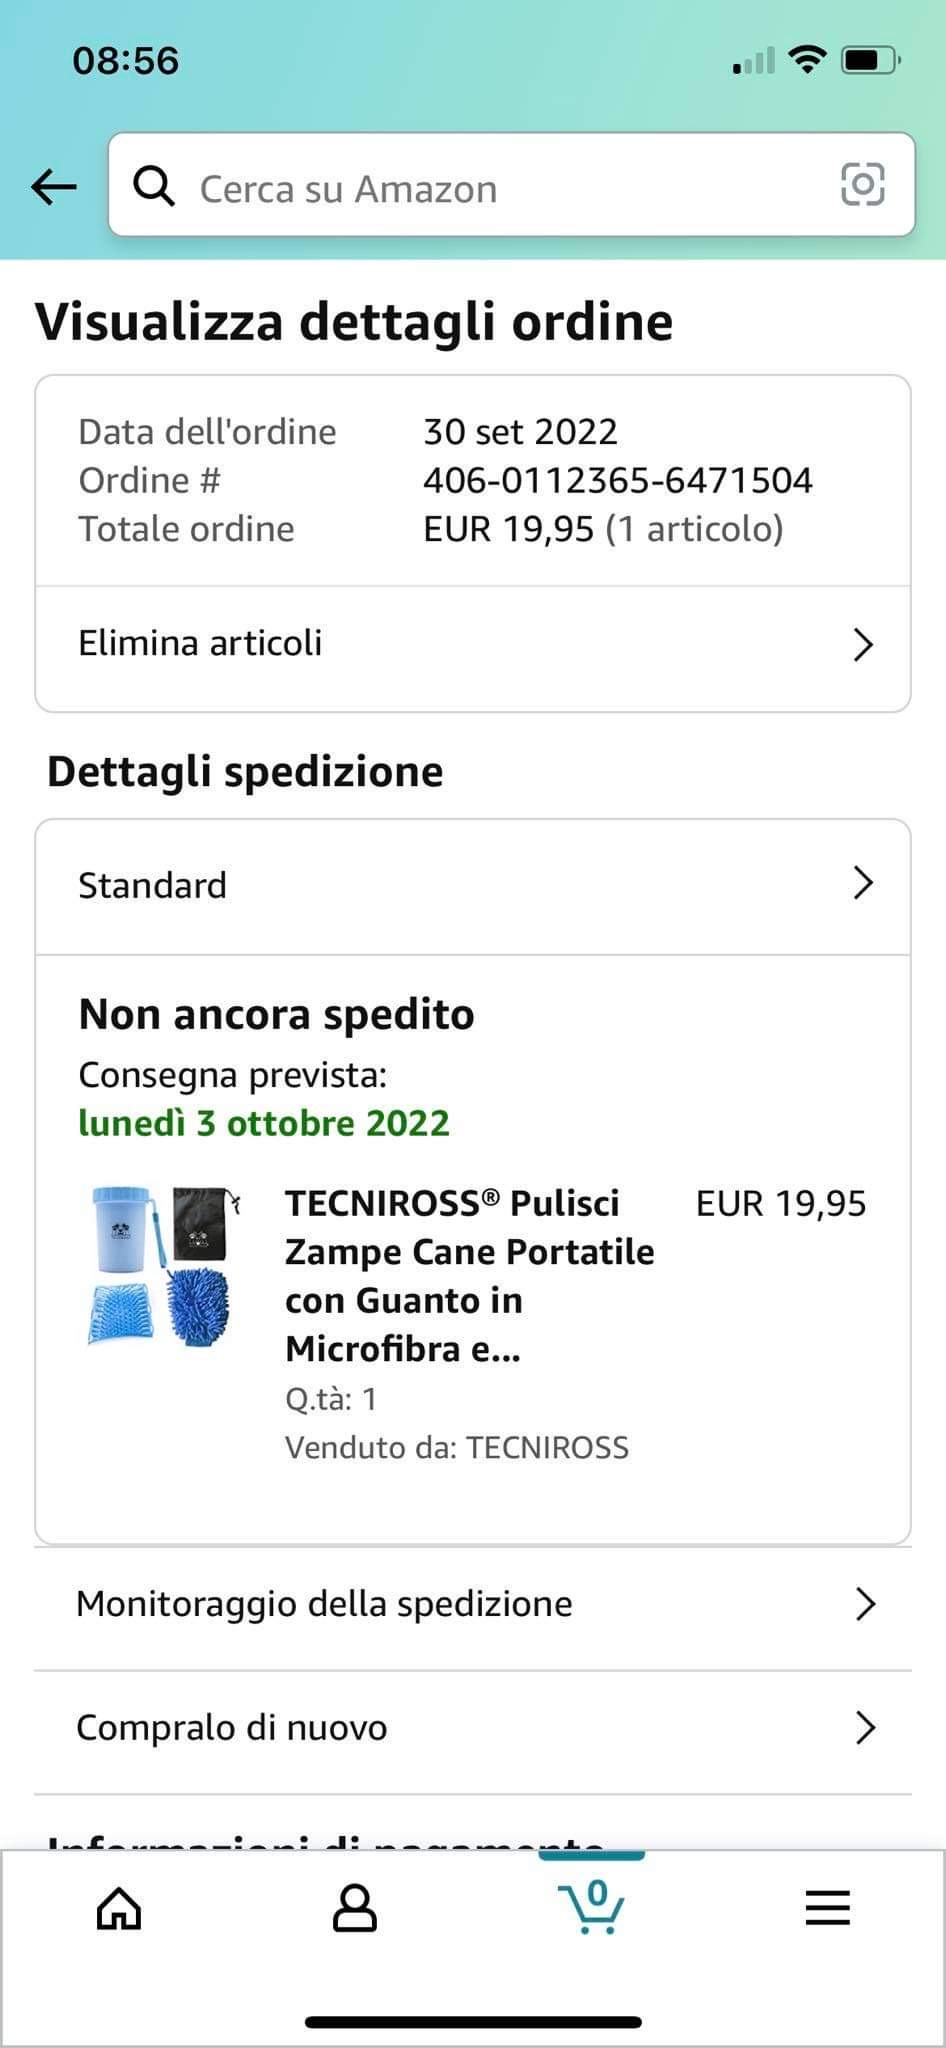Open the account profile icon
The width and height of the screenshot is (946, 2048).
pyautogui.click(x=355, y=1908)
